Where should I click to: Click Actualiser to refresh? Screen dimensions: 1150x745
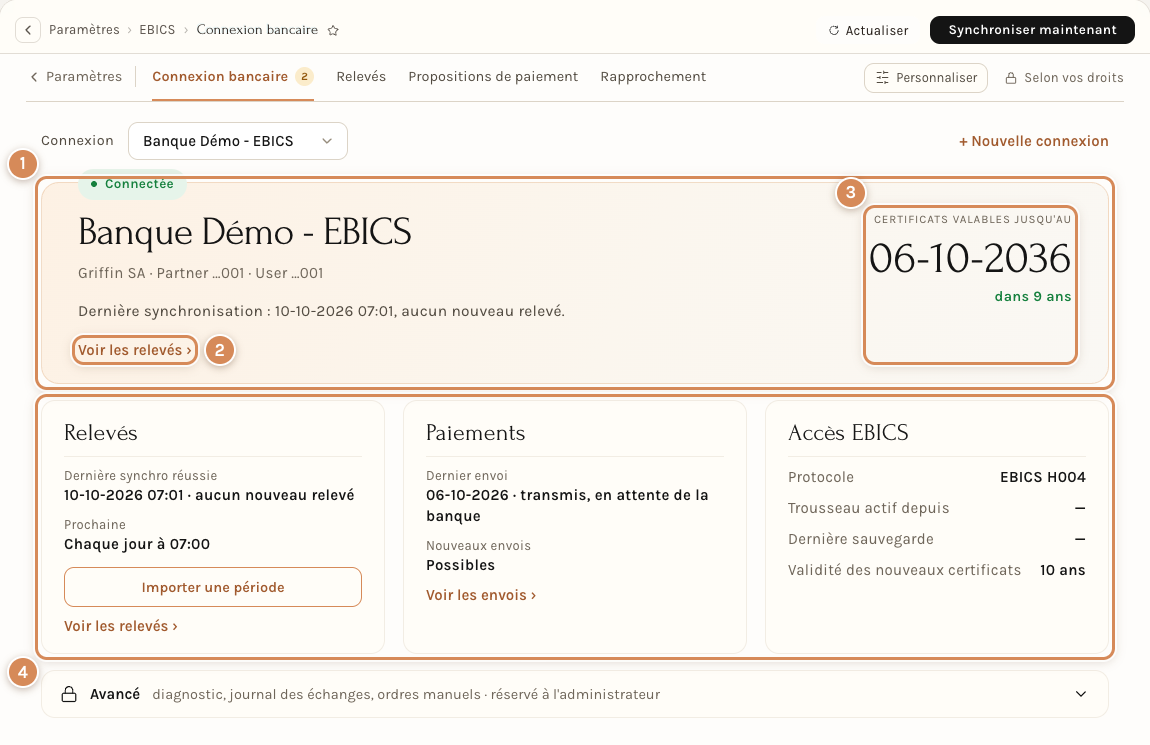pyautogui.click(x=868, y=30)
